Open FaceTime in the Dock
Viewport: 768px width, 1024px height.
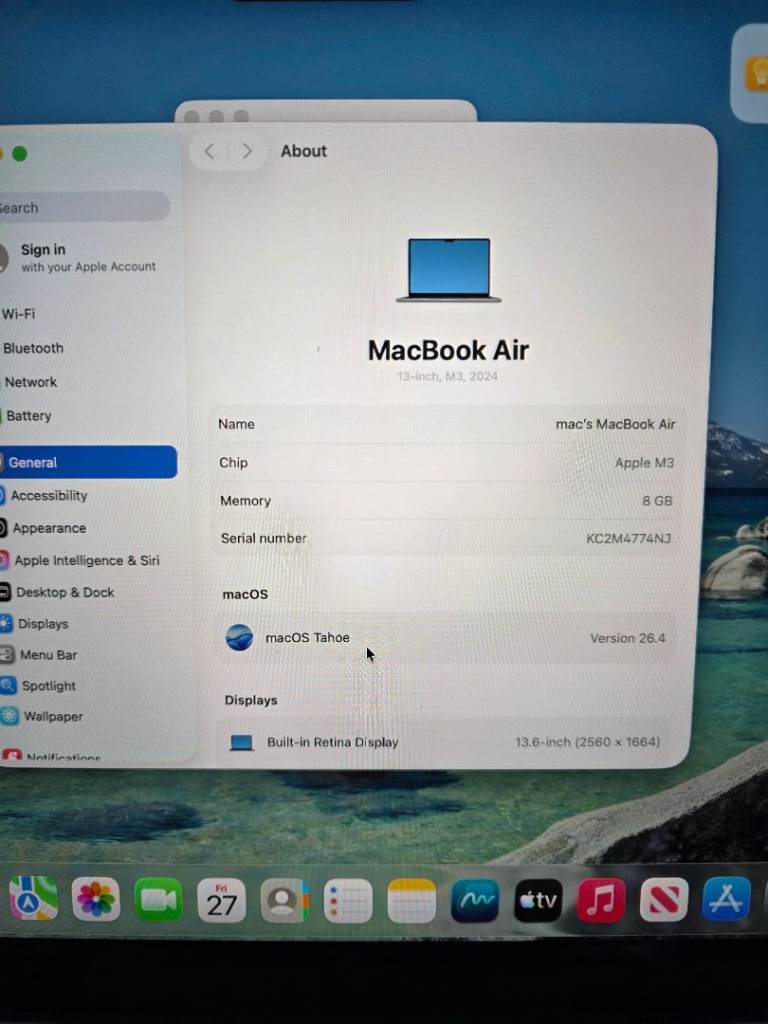(158, 900)
